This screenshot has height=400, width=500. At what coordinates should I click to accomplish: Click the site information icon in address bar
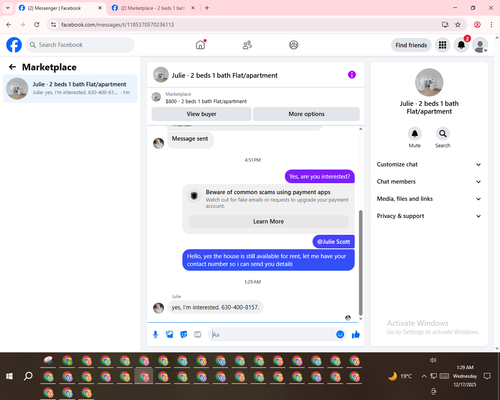pos(53,25)
